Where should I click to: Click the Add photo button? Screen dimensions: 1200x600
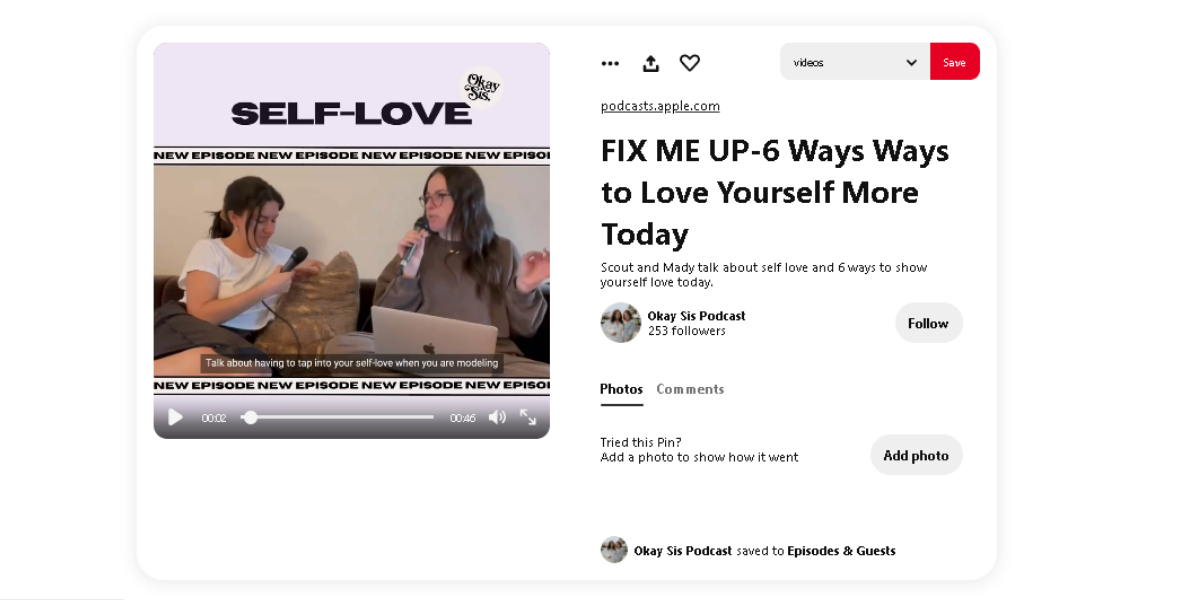pos(916,455)
